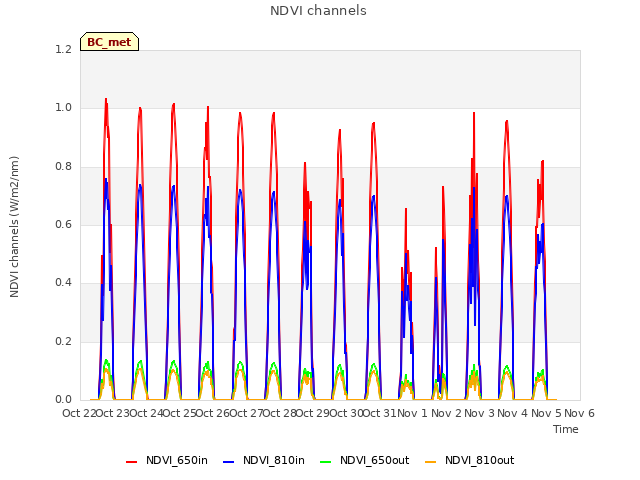This screenshot has width=640, height=480.
Task: Click the Nov 6 x-axis tick label
Action: pyautogui.click(x=580, y=413)
